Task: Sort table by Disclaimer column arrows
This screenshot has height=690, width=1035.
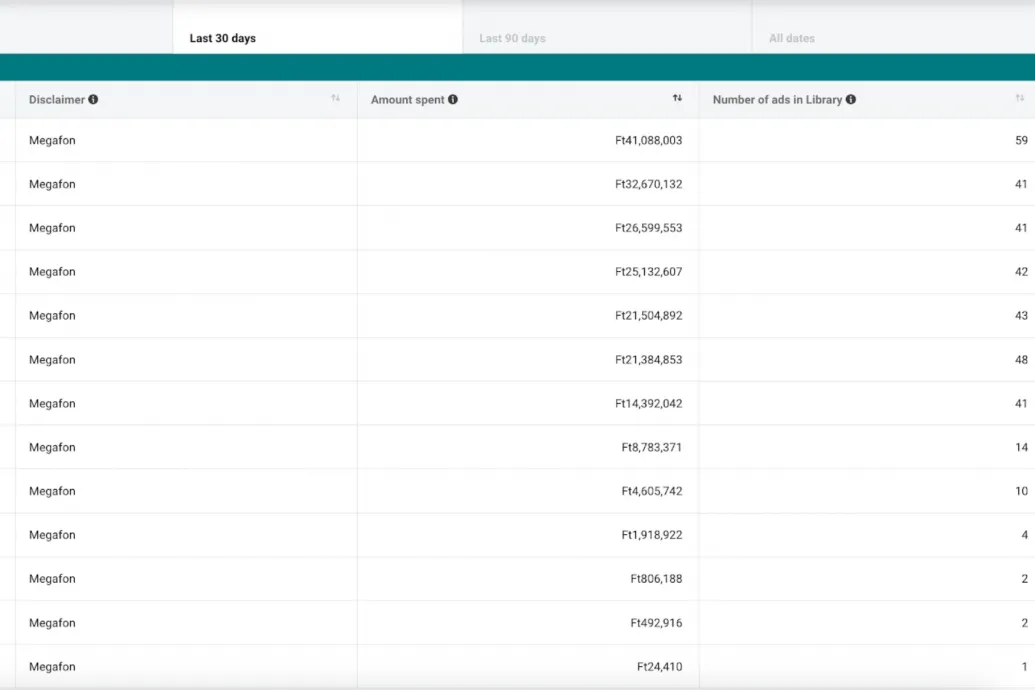Action: tap(335, 98)
